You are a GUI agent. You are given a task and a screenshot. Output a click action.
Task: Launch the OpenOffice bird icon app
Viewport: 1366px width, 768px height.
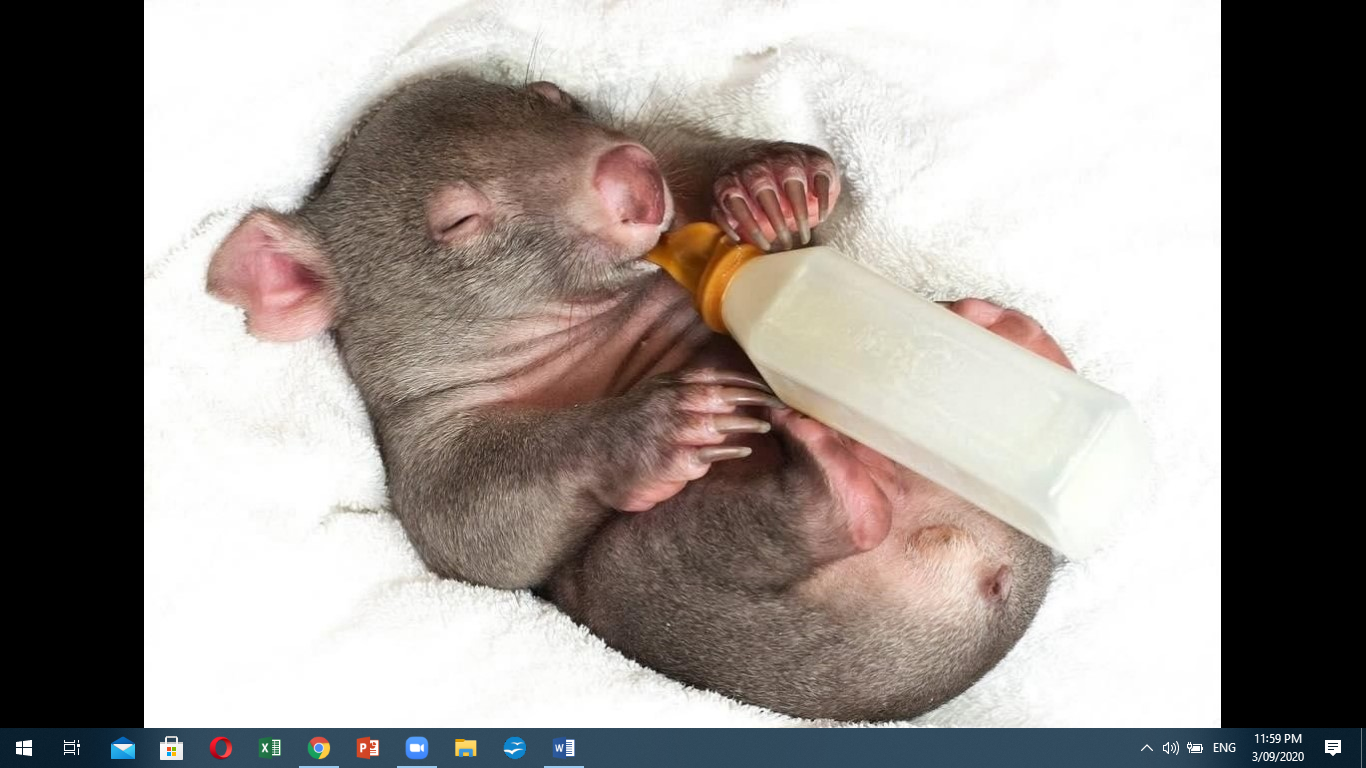tap(515, 748)
